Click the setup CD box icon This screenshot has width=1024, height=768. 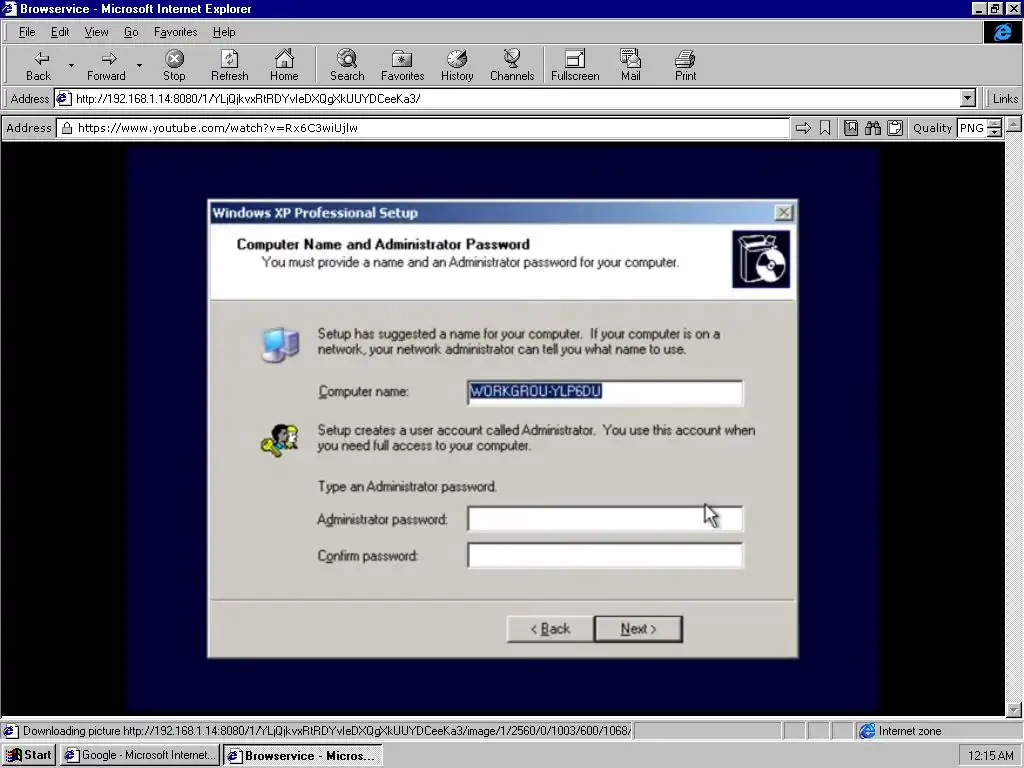(x=761, y=259)
